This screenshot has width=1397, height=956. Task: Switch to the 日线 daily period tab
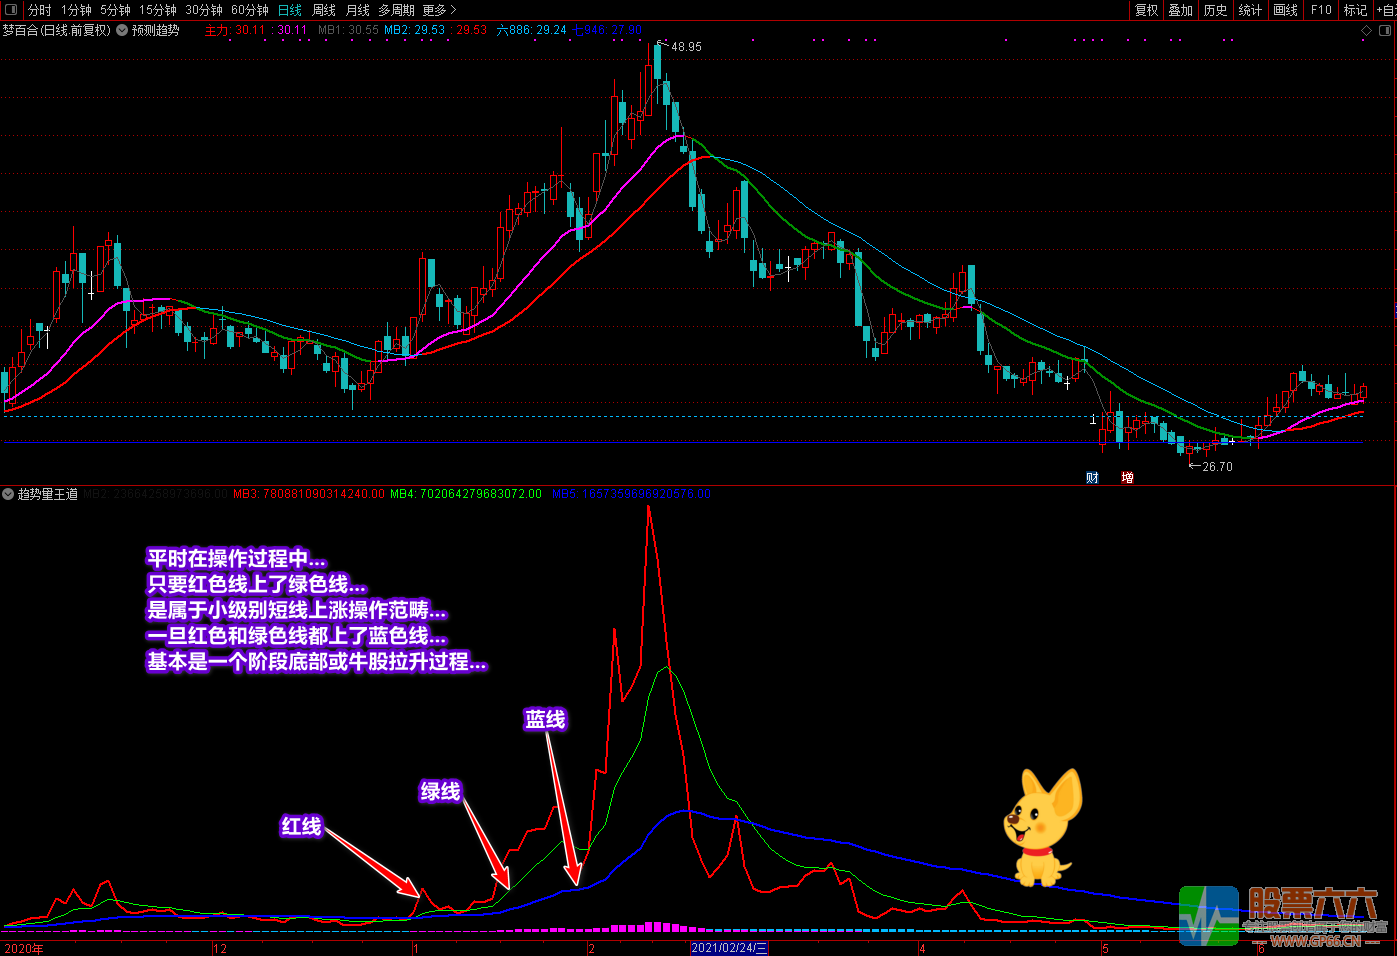click(289, 10)
